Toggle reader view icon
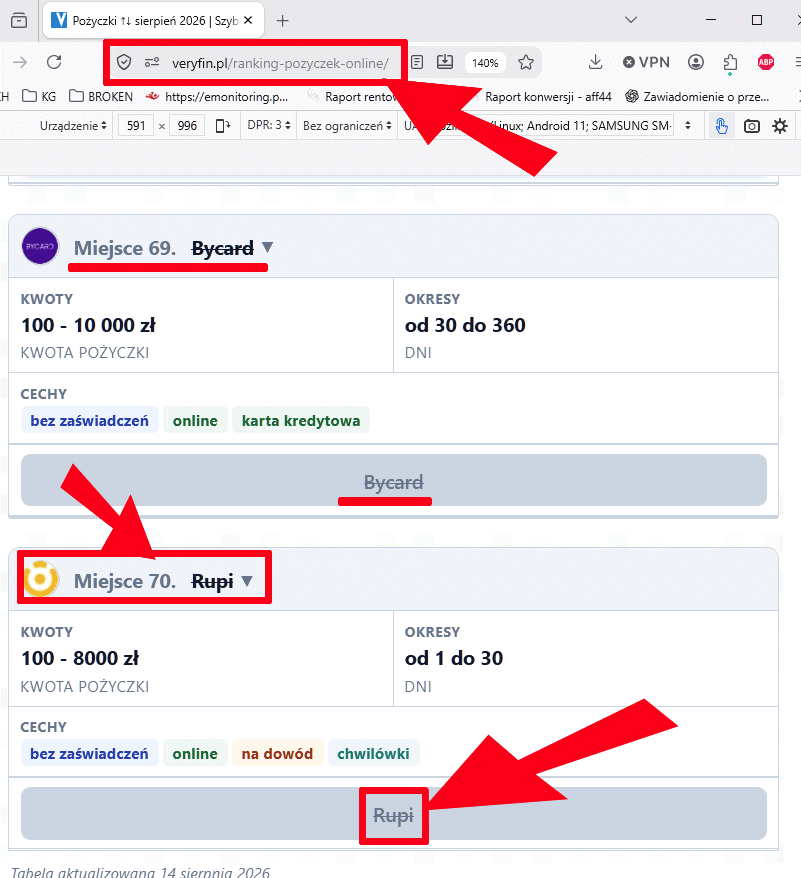 417,62
